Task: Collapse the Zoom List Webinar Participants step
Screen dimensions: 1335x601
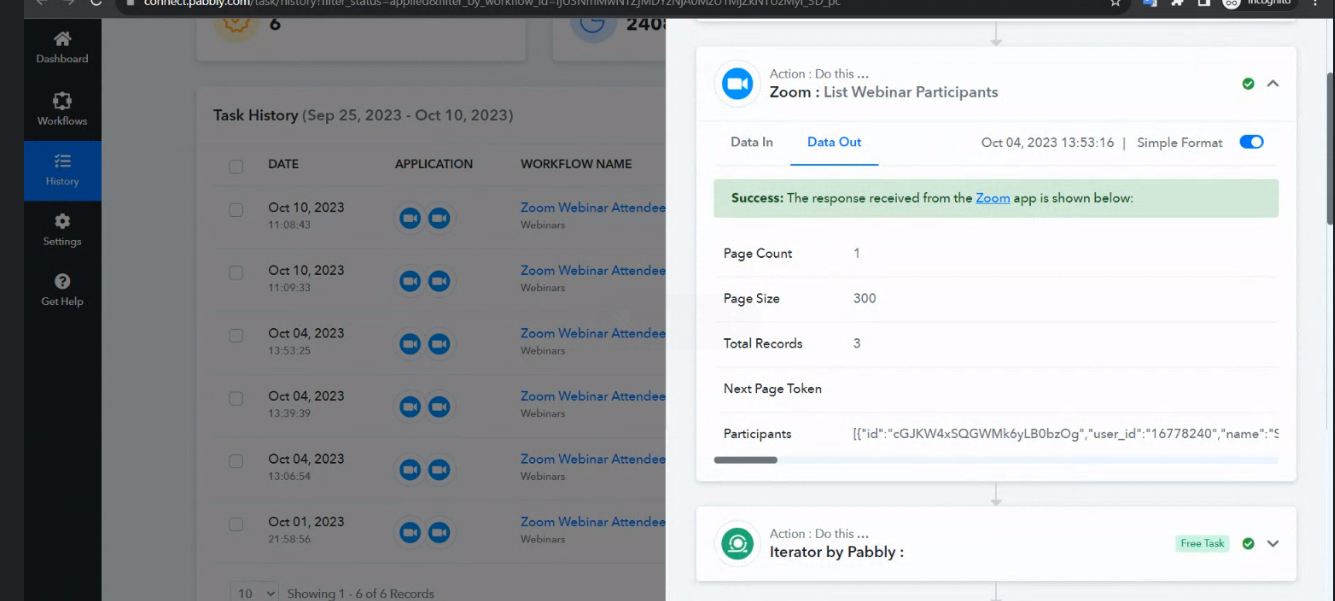Action: [x=1273, y=84]
